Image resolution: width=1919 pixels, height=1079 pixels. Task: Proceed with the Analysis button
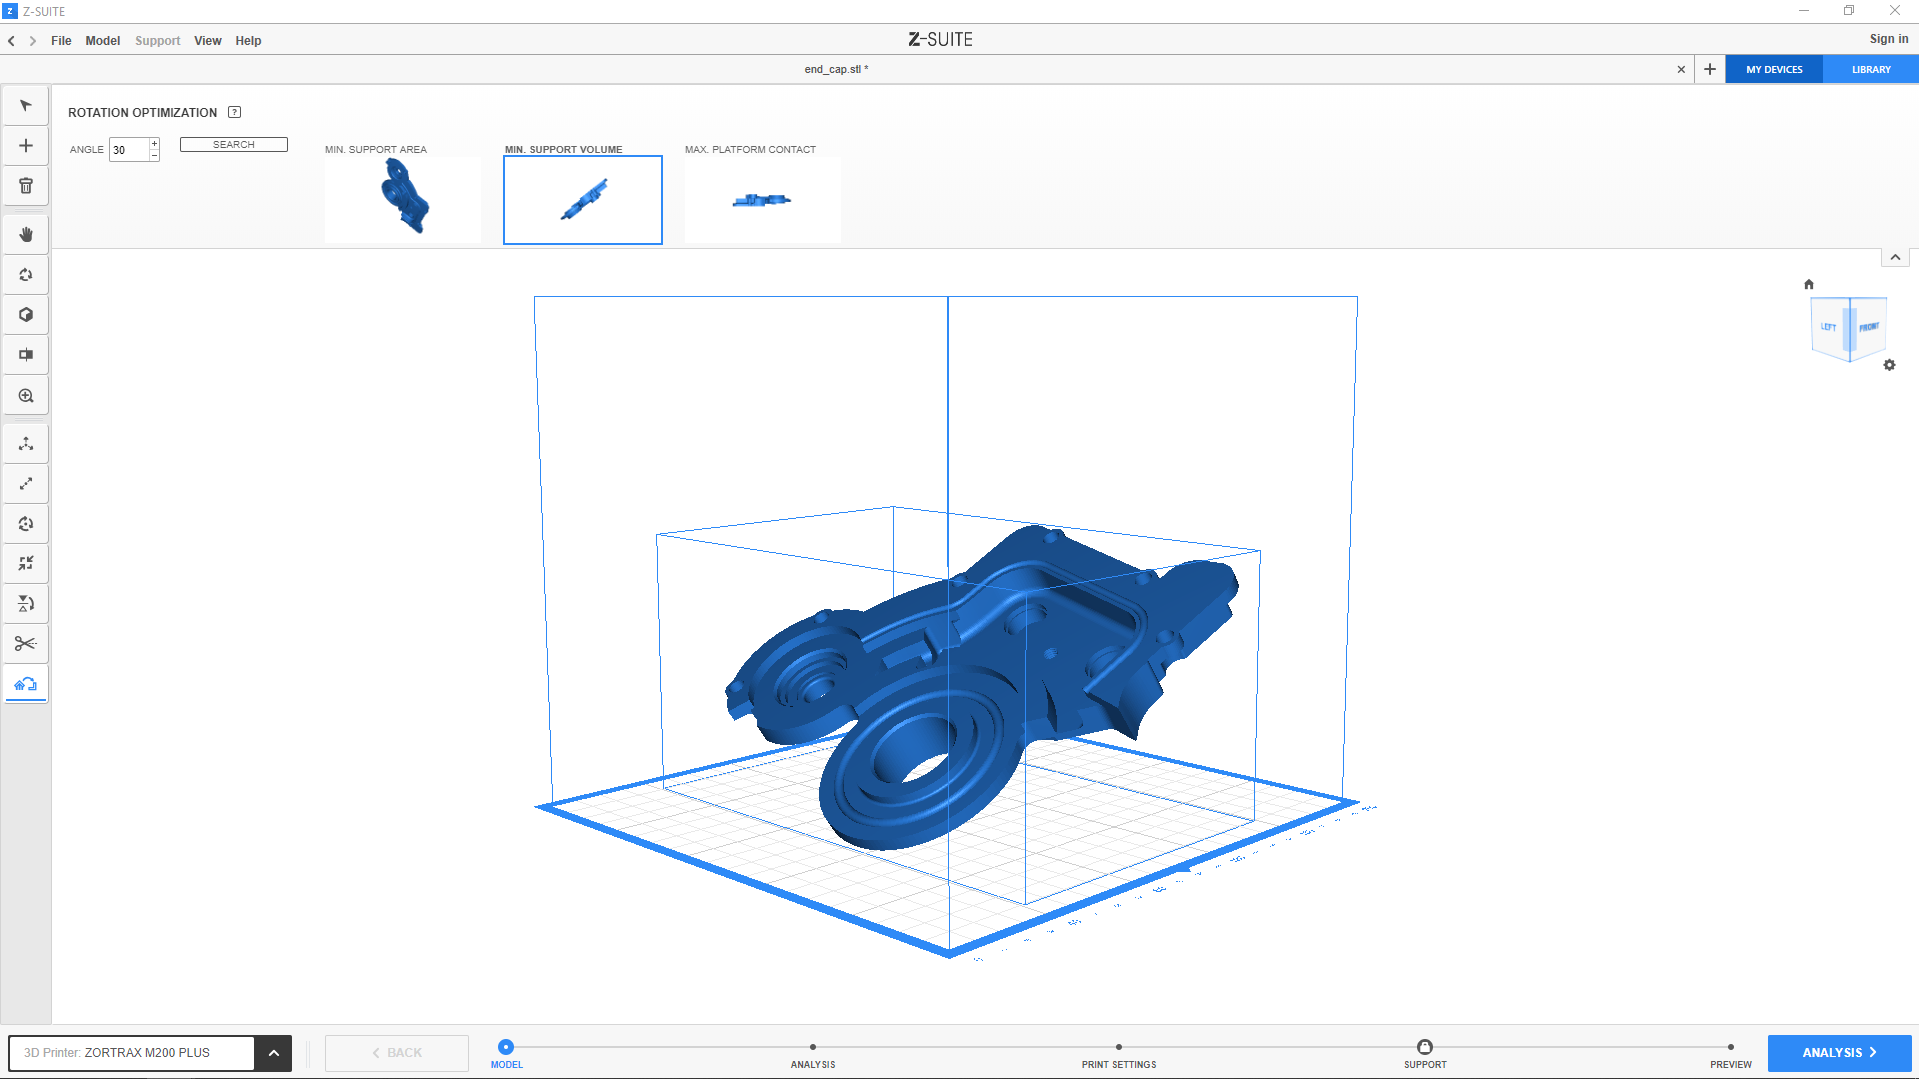[1838, 1053]
